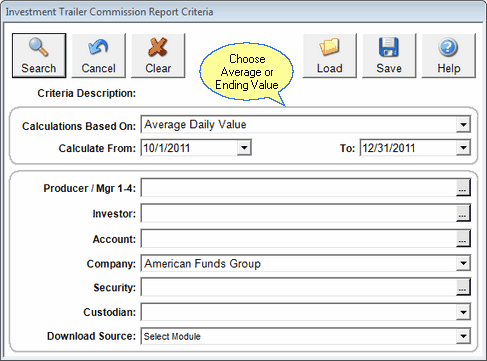Click the Calculate From label
The image size is (487, 361).
tap(97, 148)
